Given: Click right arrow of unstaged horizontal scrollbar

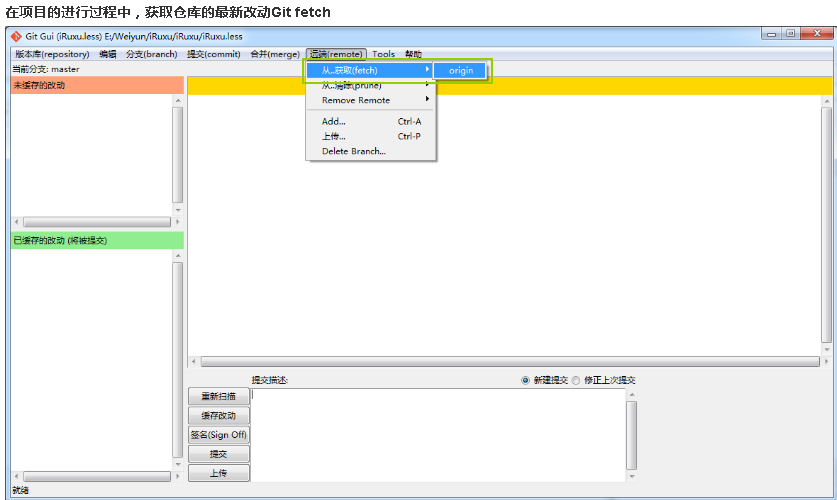Looking at the screenshot, I should (178, 222).
